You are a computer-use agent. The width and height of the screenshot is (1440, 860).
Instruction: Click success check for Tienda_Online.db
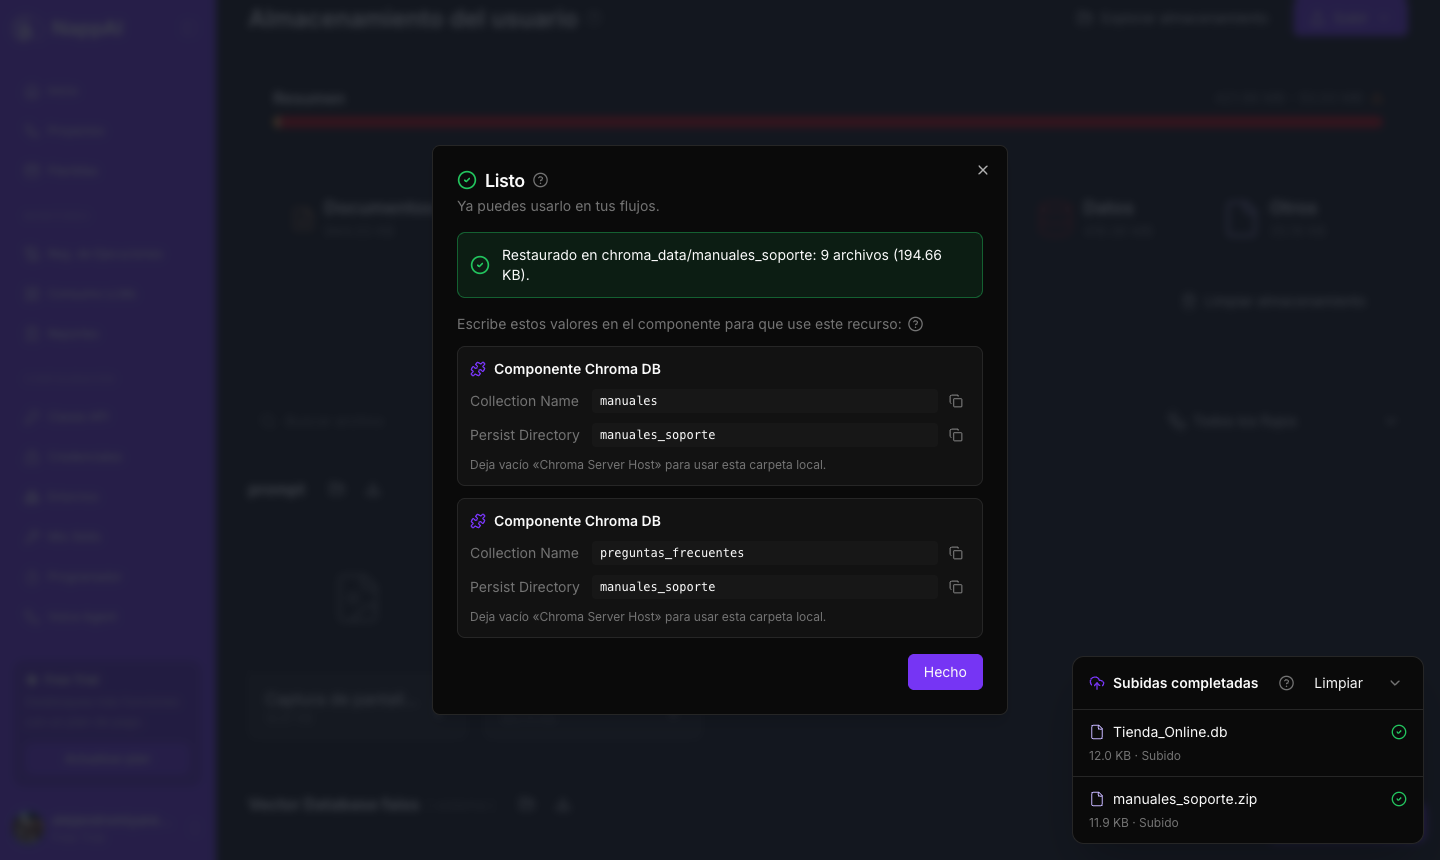point(1399,732)
